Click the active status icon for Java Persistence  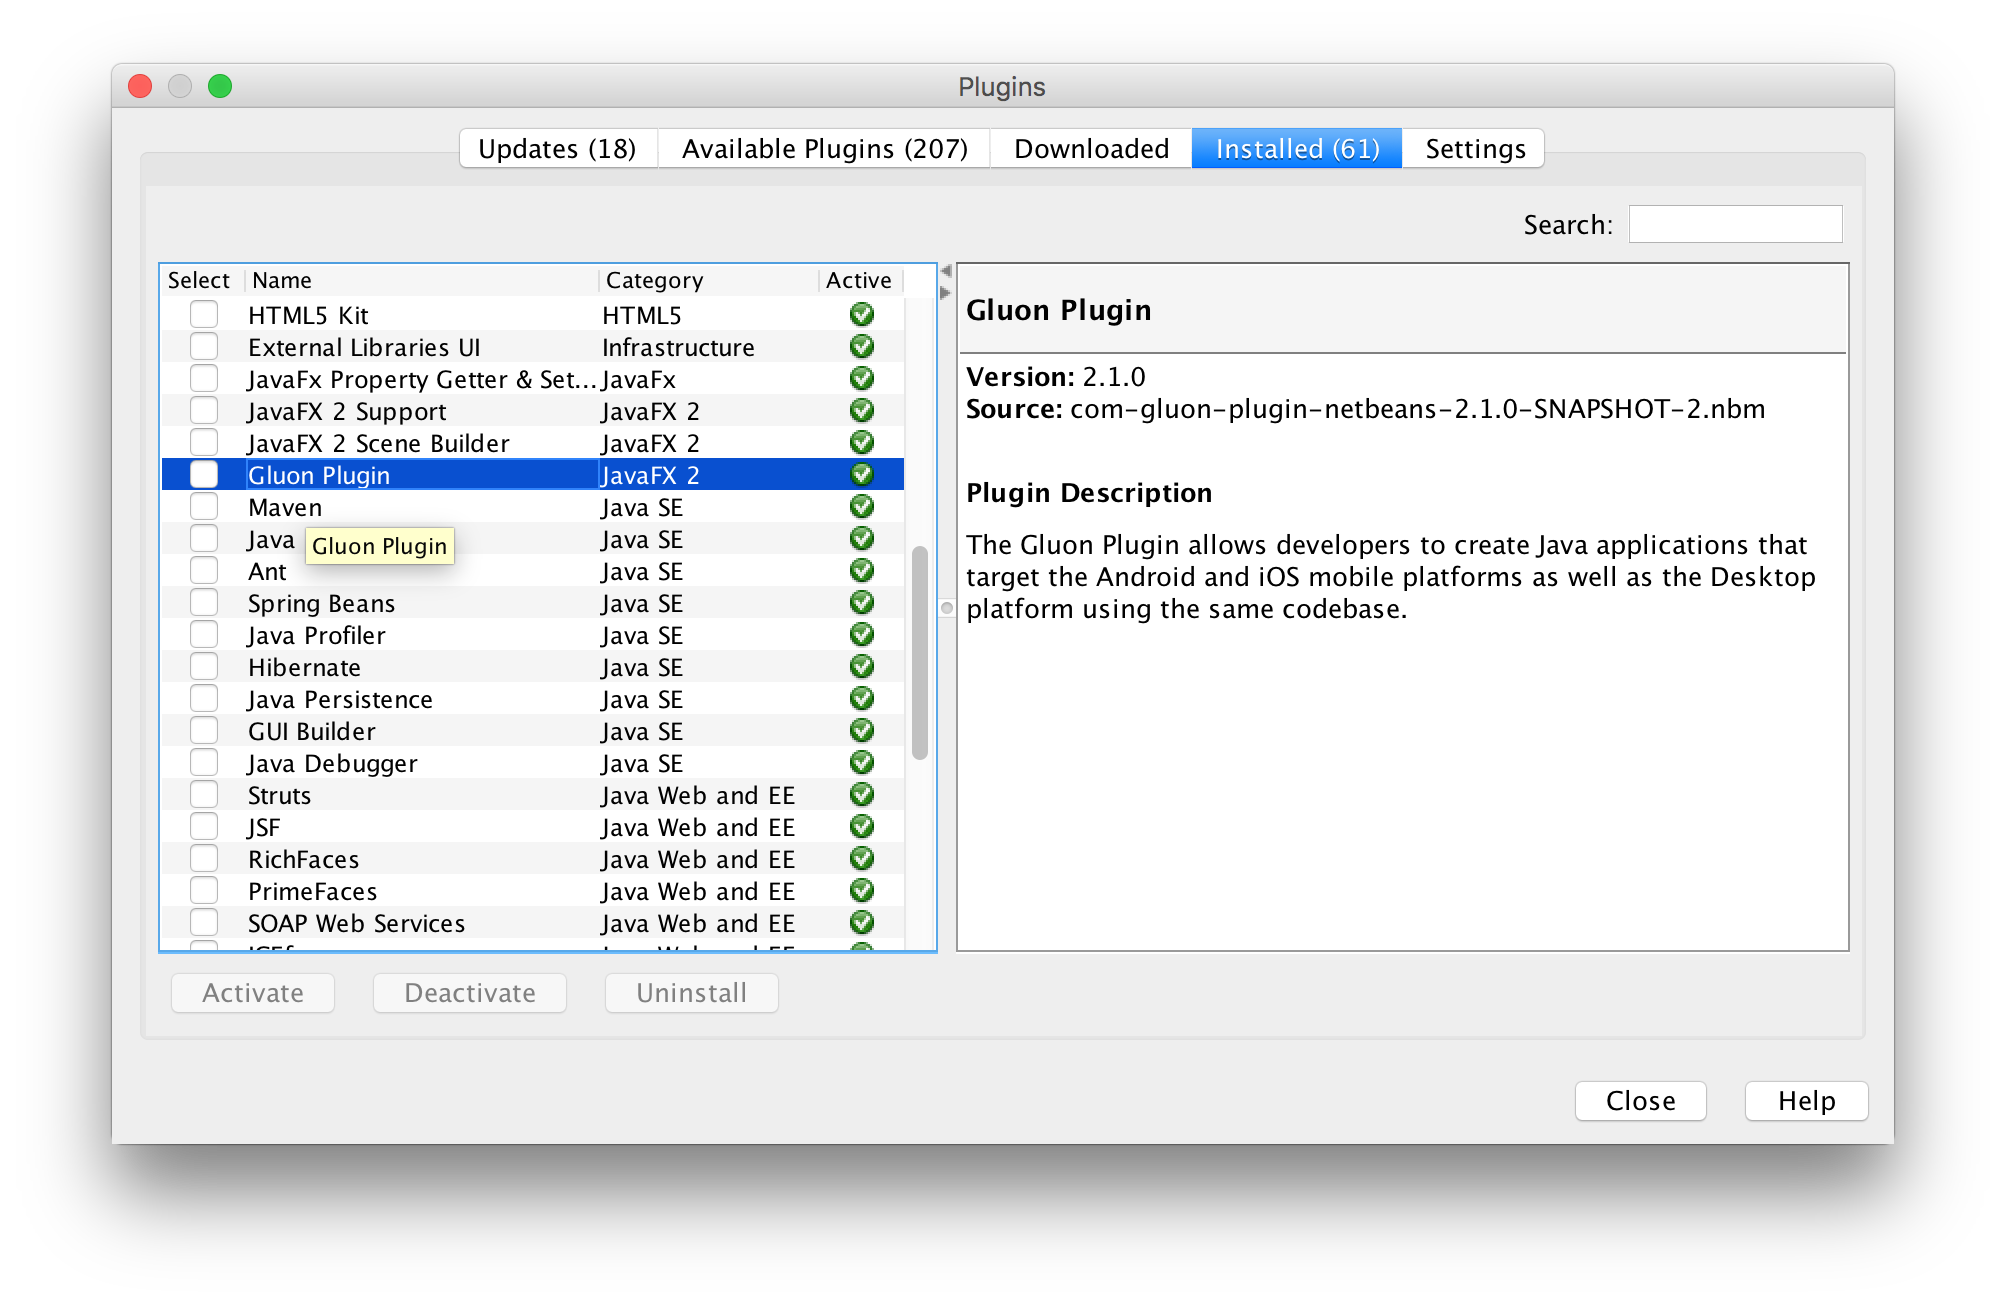861,699
